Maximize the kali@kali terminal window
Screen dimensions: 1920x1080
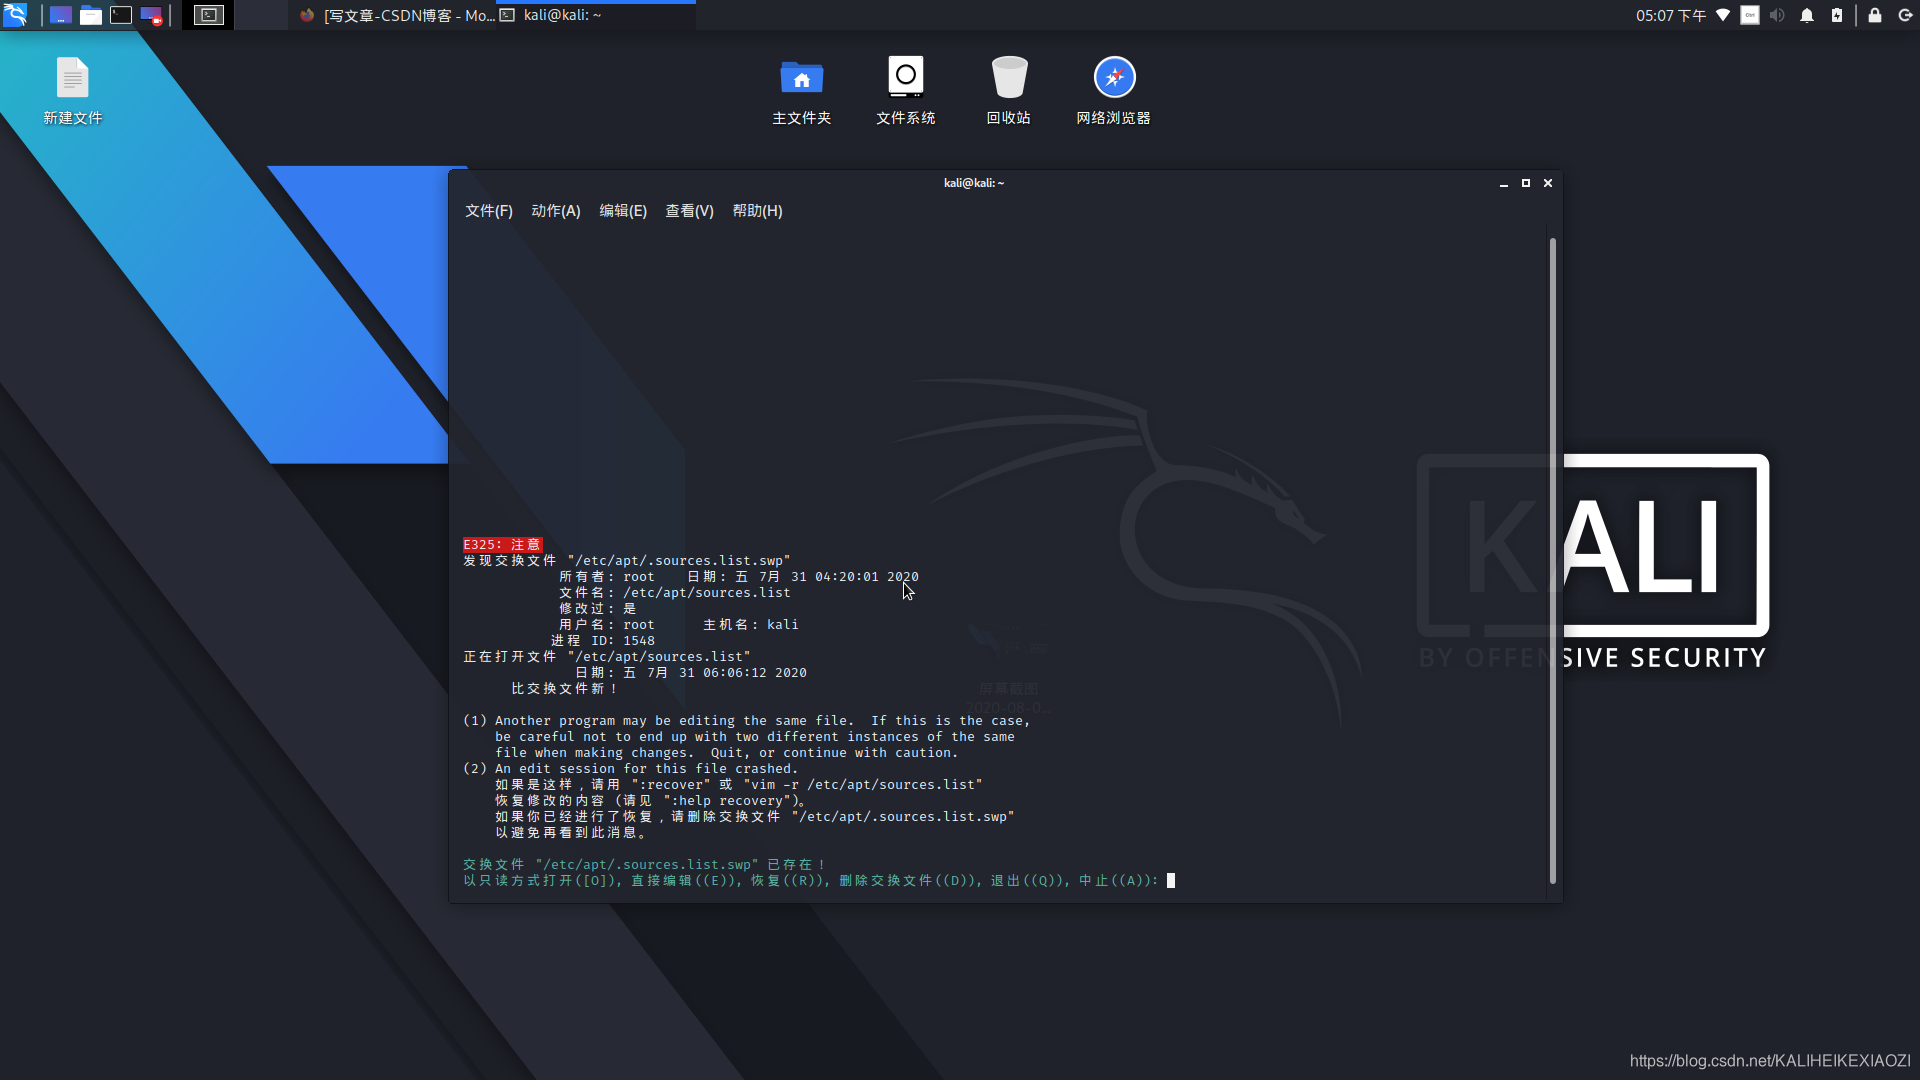tap(1525, 183)
